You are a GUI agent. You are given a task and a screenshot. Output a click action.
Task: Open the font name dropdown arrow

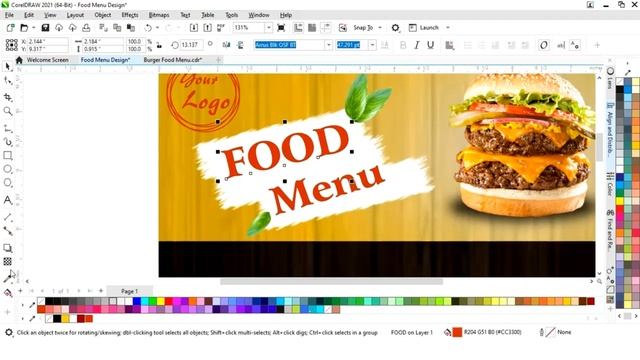click(329, 45)
